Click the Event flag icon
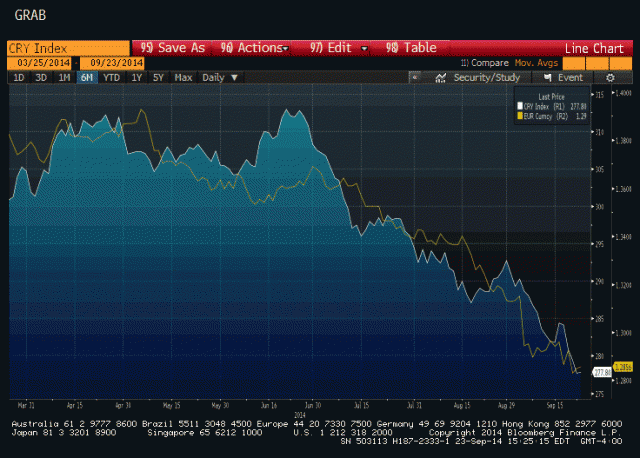 548,77
